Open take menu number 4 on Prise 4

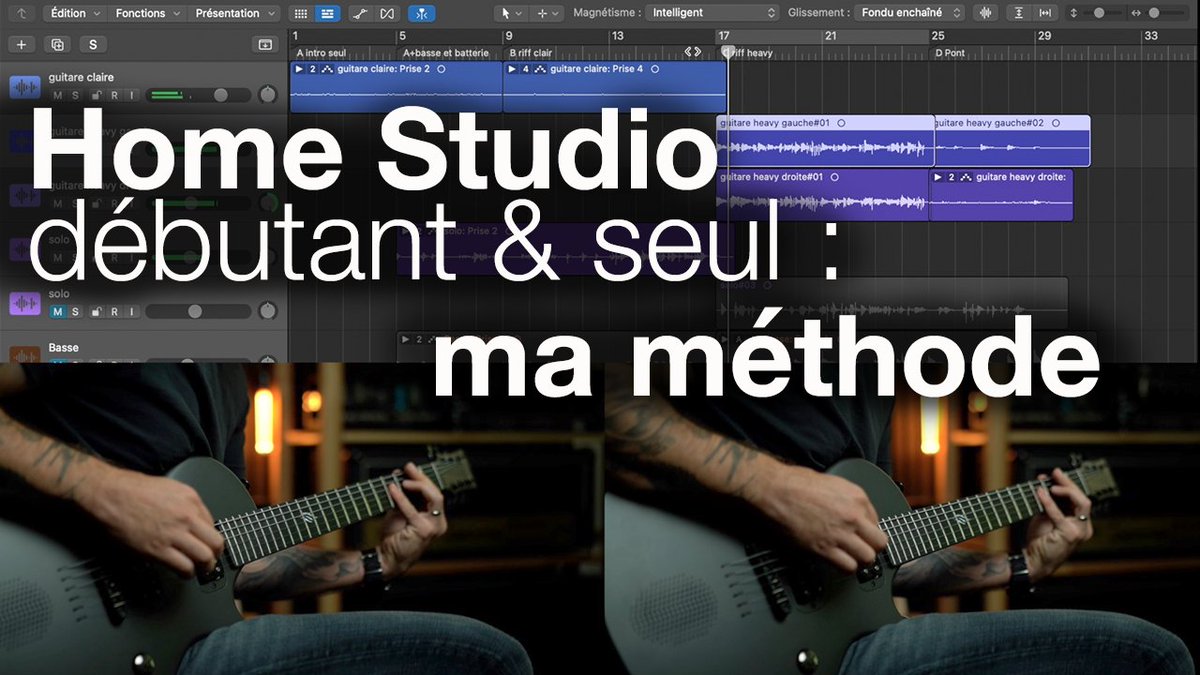pos(525,69)
